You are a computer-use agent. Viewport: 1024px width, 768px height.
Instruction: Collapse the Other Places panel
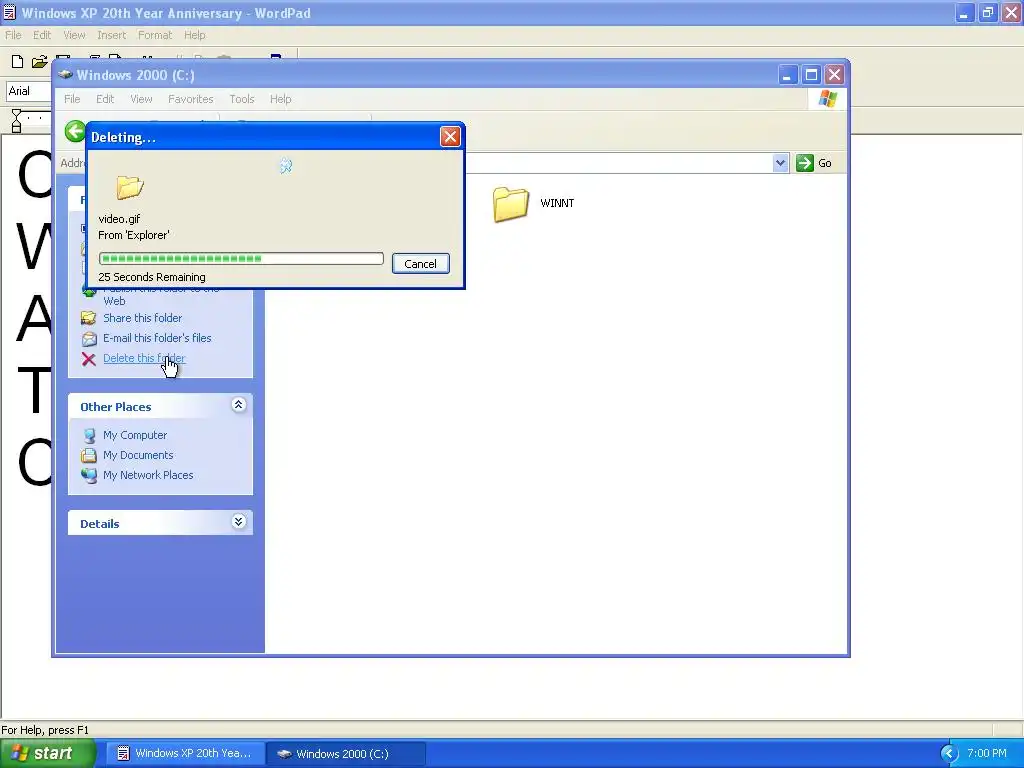238,406
